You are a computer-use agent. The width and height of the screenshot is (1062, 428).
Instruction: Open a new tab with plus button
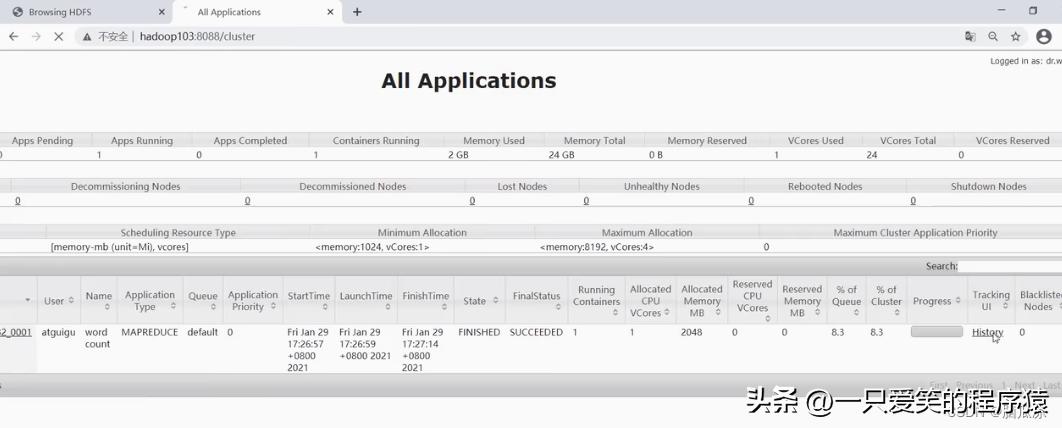click(357, 12)
